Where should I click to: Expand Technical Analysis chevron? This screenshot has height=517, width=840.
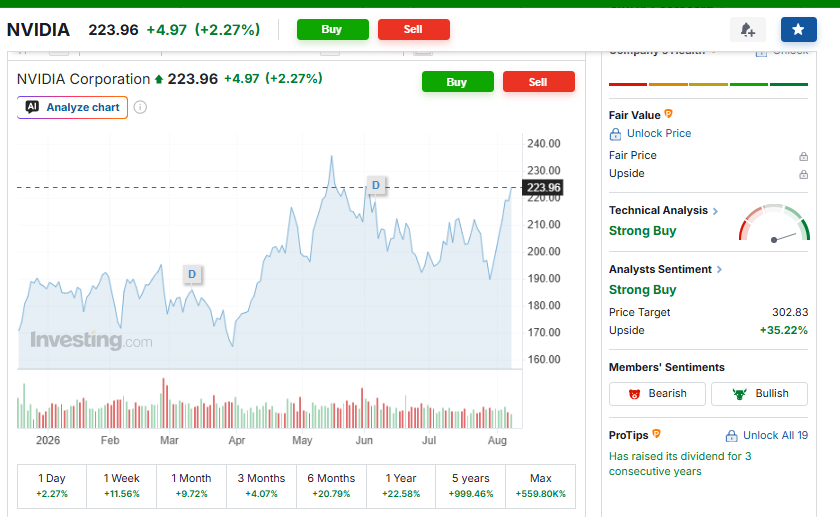pyautogui.click(x=715, y=211)
